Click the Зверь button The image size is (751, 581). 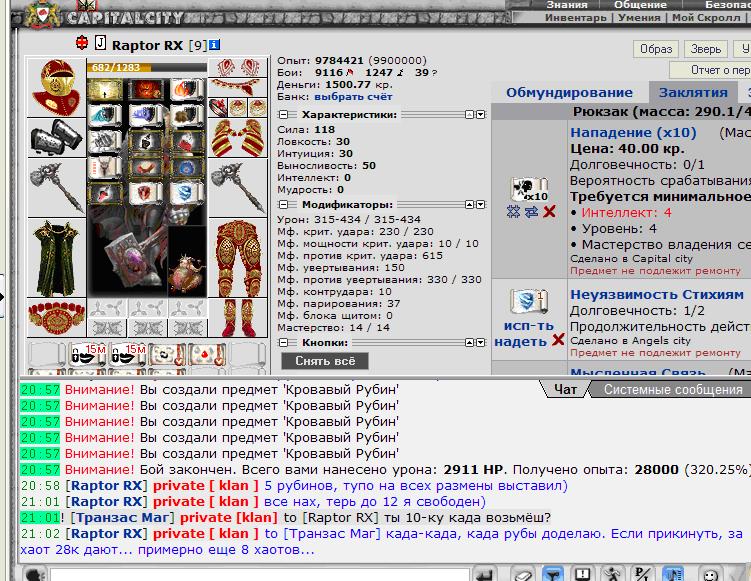(705, 49)
